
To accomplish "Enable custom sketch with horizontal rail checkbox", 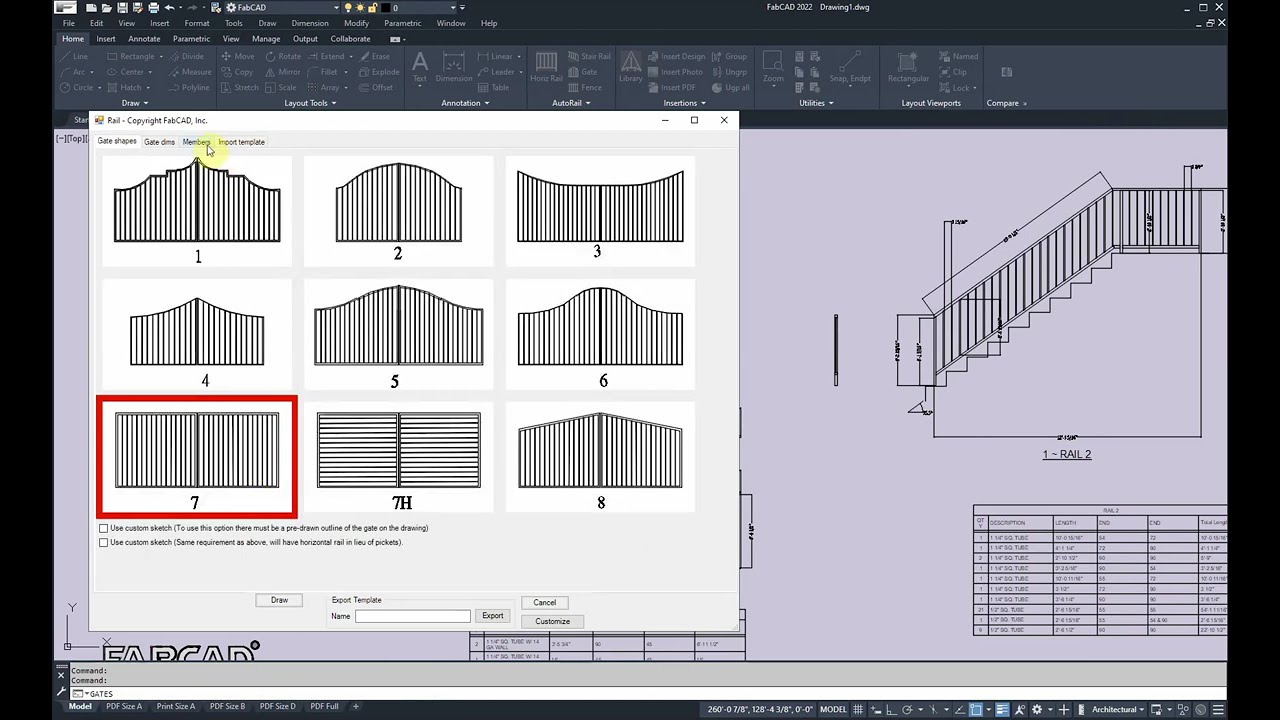I will (x=104, y=543).
